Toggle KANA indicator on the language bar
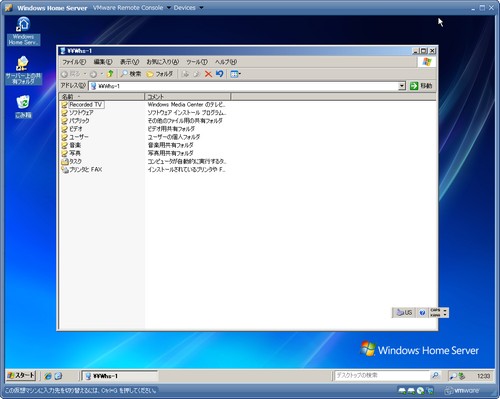Screen dimensions: 500x399 [x=435, y=315]
